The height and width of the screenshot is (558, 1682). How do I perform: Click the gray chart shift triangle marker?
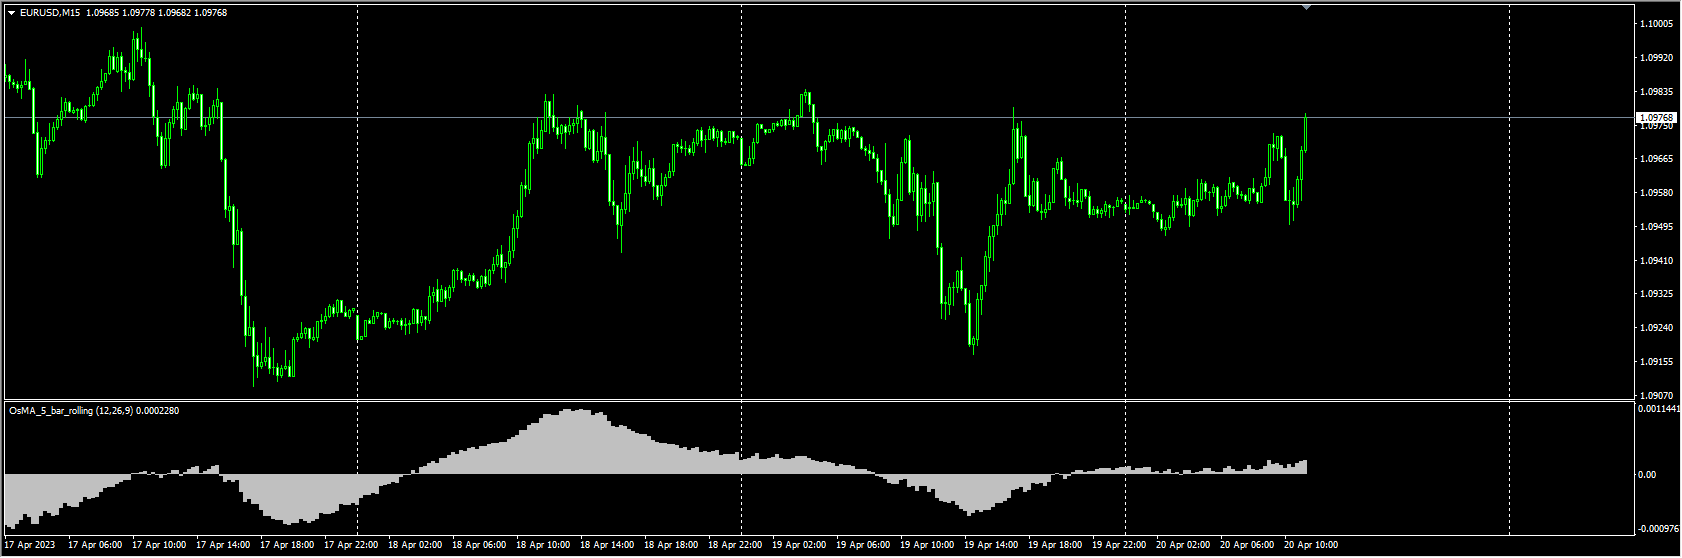coord(1305,7)
